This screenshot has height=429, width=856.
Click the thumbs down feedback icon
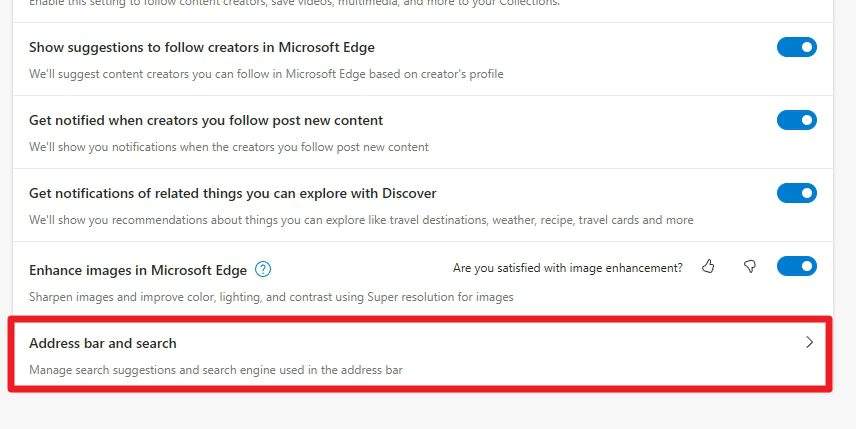(x=750, y=266)
